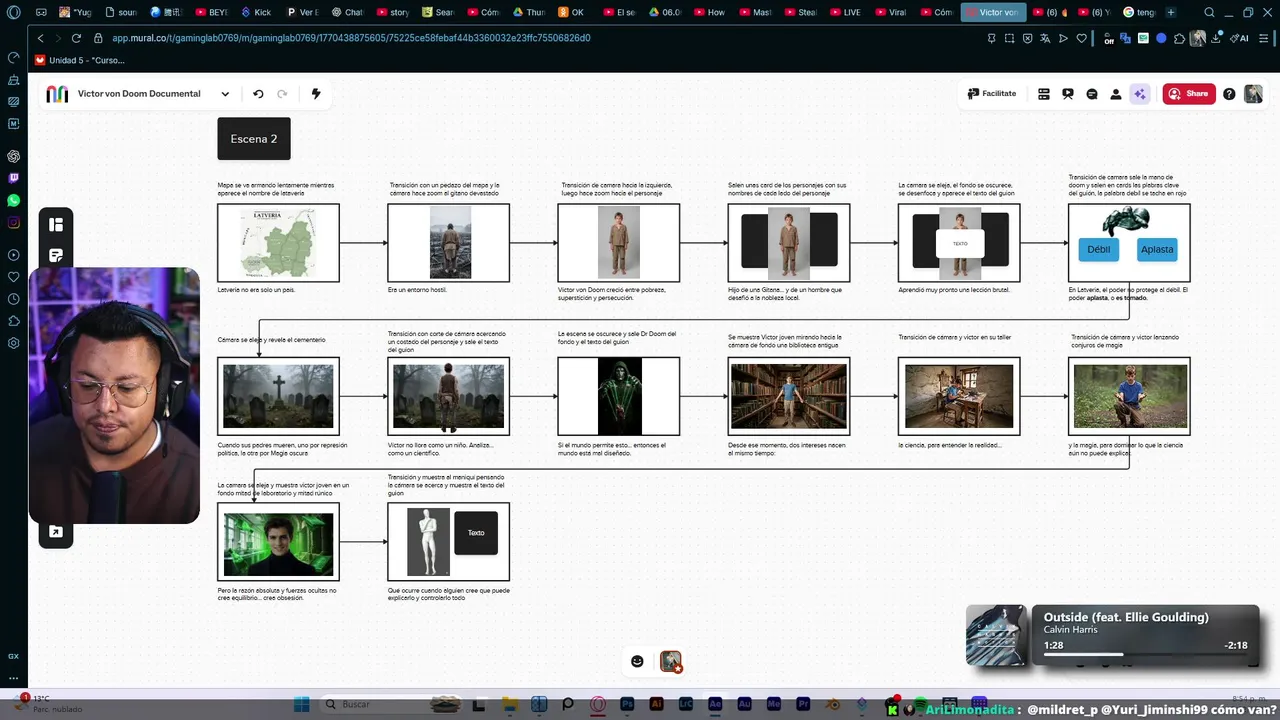Select the sticky note tool in left toolbar
Image resolution: width=1280 pixels, height=720 pixels.
pos(56,255)
